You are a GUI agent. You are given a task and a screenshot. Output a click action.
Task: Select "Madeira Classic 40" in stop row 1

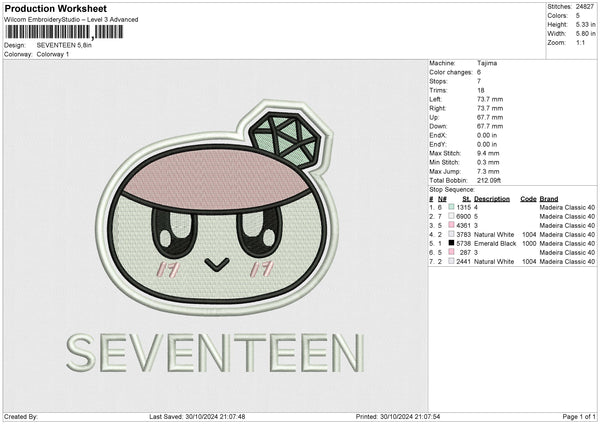tap(567, 207)
